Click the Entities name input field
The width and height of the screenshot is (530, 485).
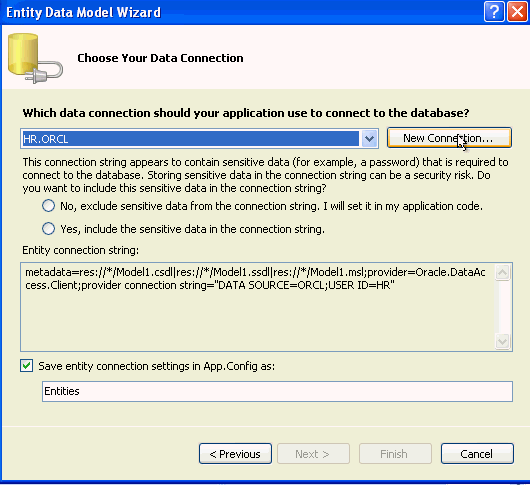[277, 391]
